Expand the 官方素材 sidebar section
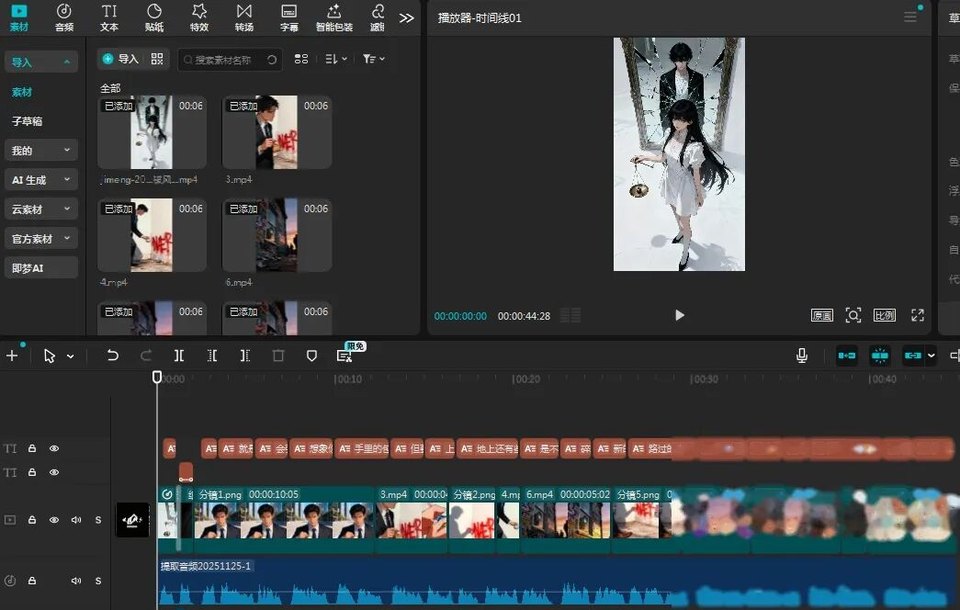960x610 pixels. pos(41,238)
